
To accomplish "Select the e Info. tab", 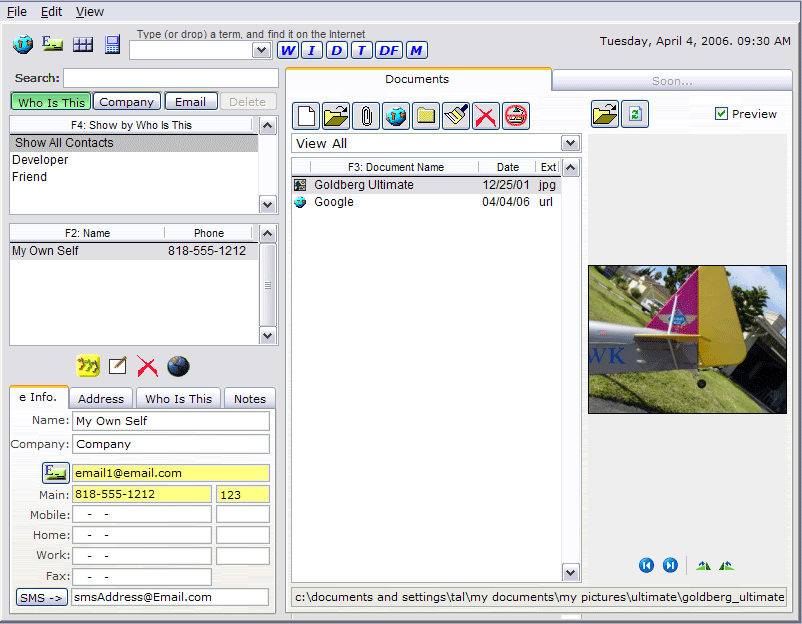I will click(x=38, y=397).
